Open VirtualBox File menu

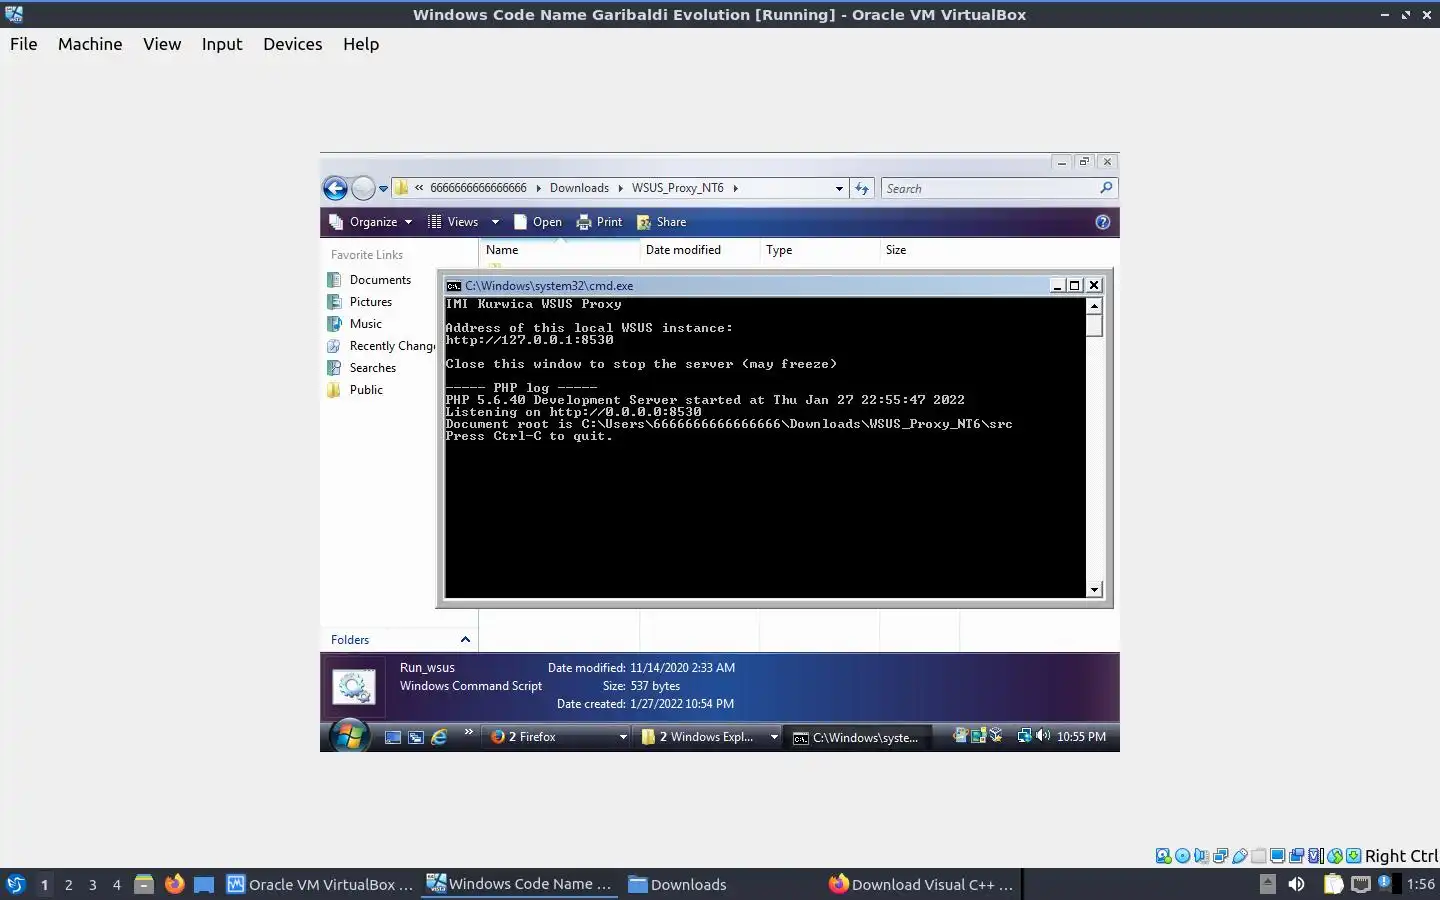click(x=24, y=44)
